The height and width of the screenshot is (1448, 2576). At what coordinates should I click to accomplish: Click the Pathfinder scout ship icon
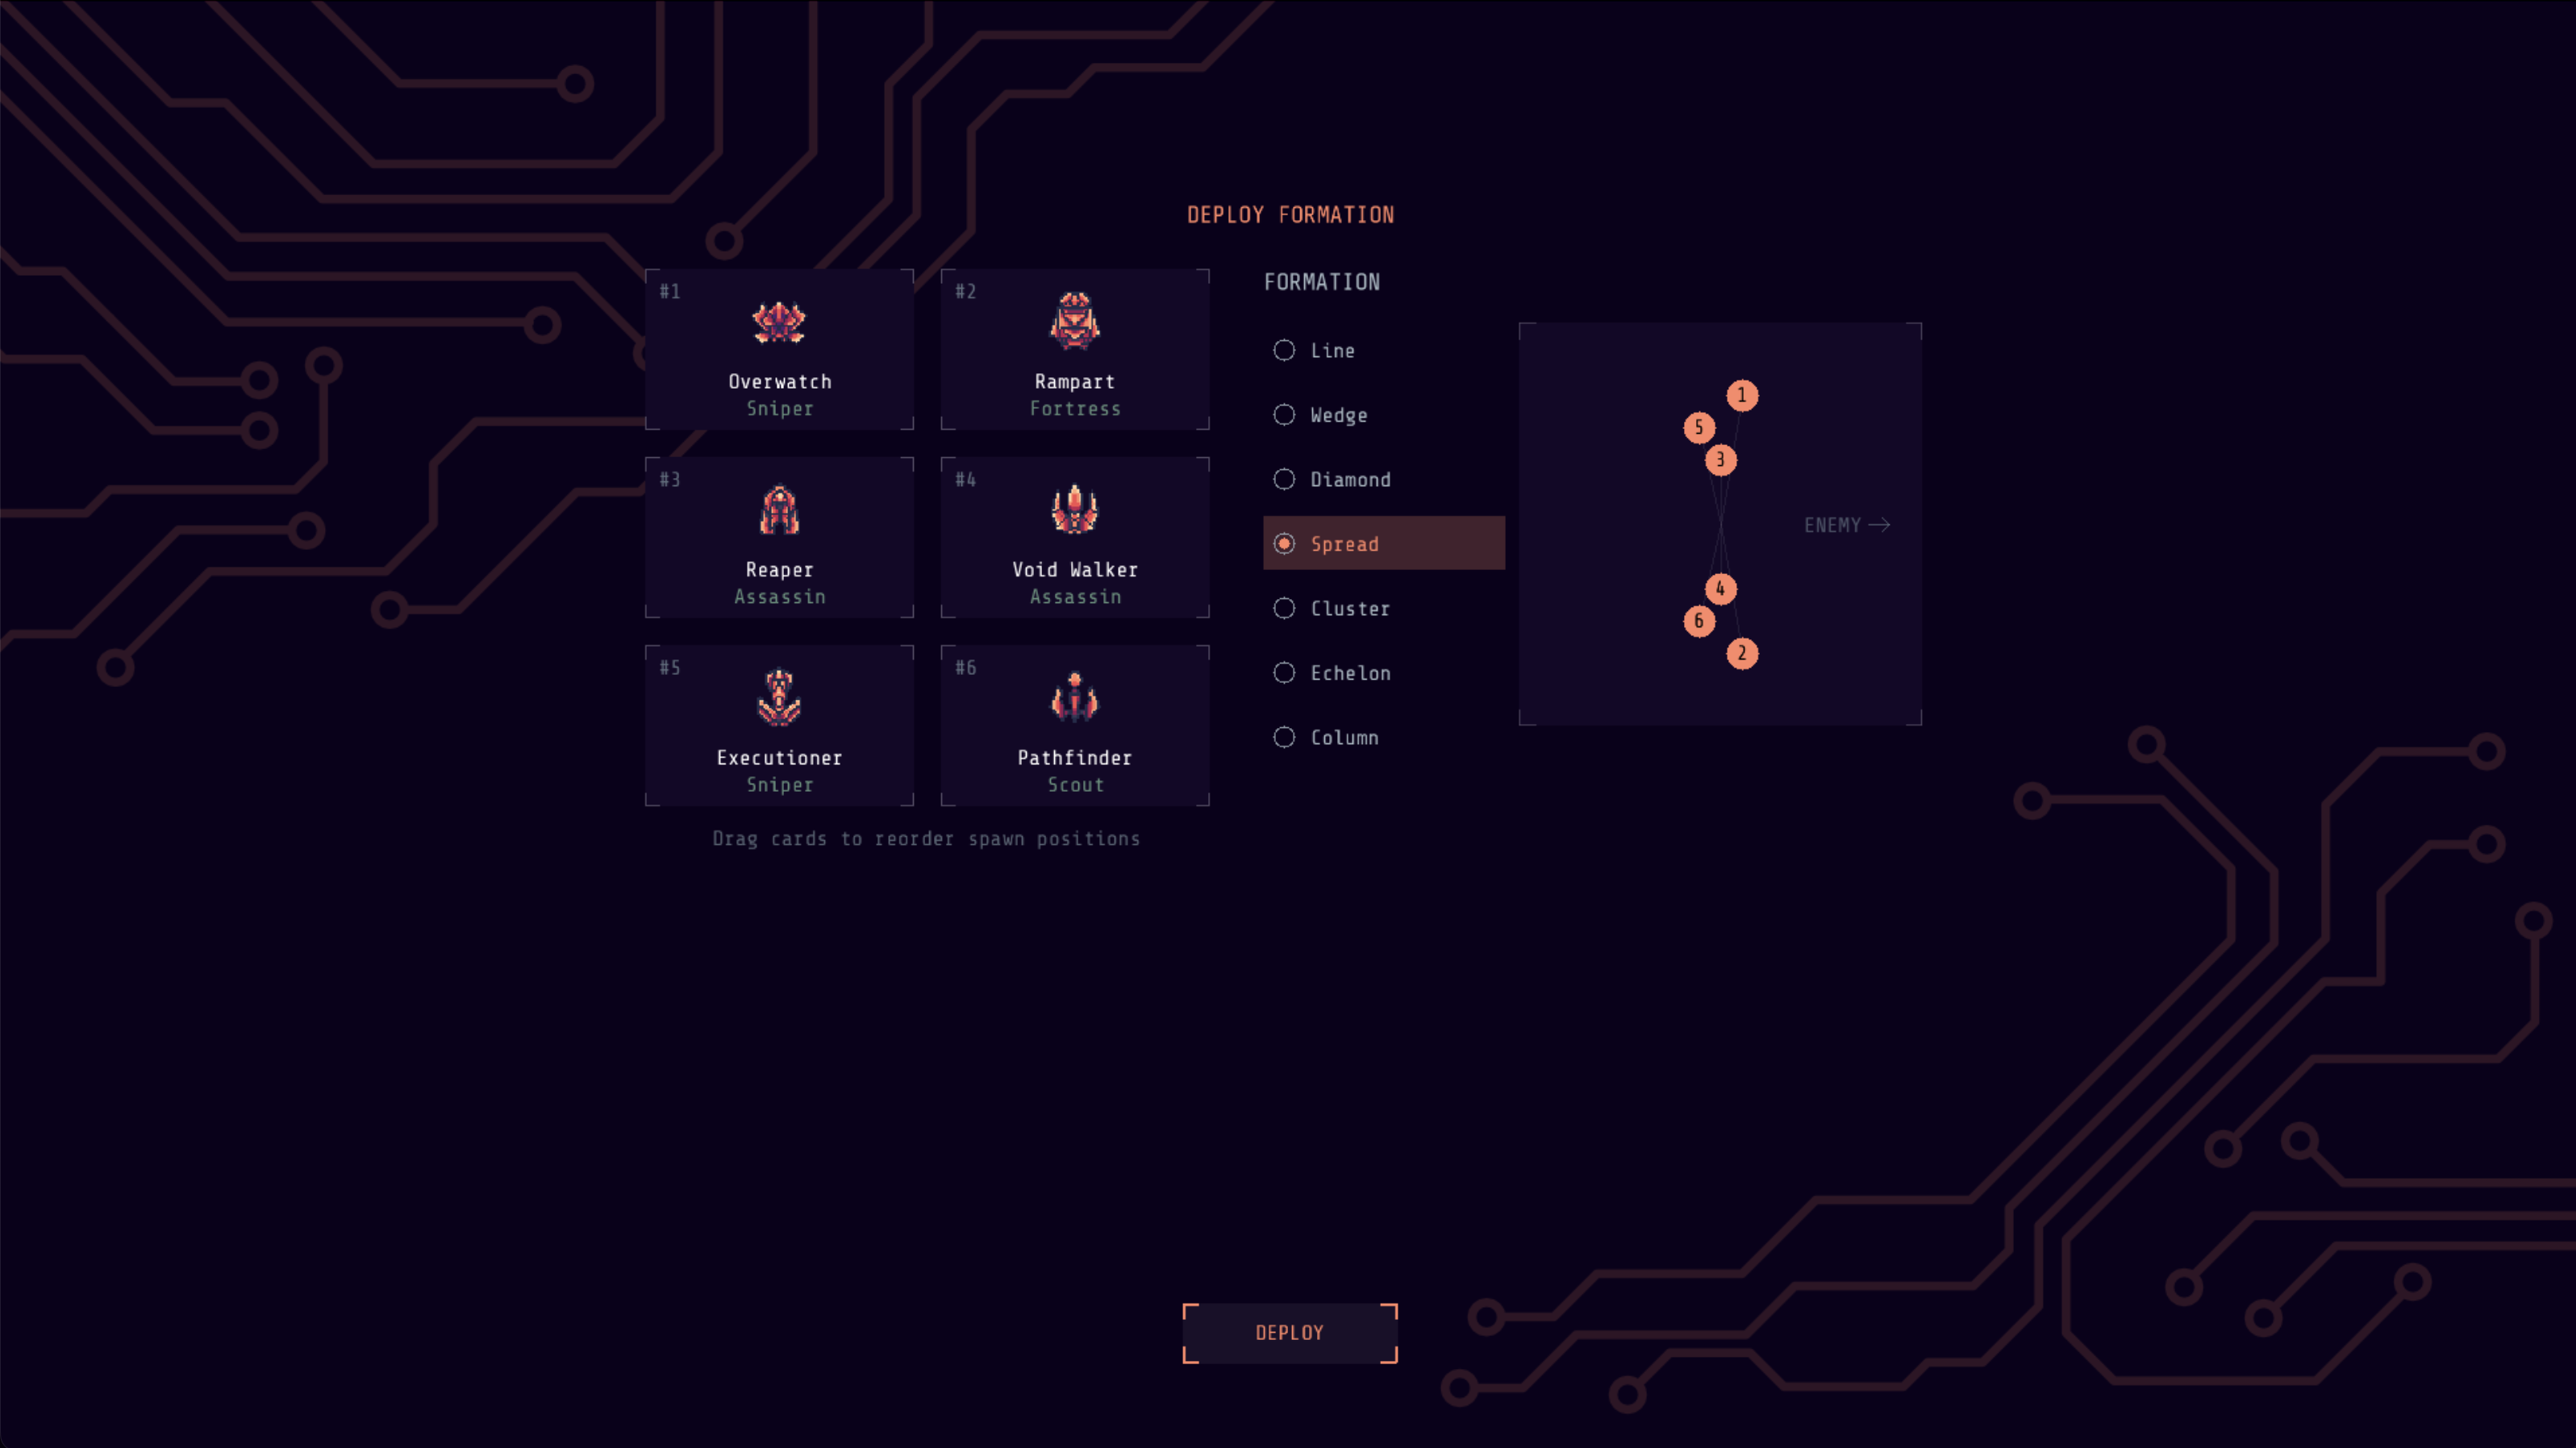click(x=1075, y=697)
